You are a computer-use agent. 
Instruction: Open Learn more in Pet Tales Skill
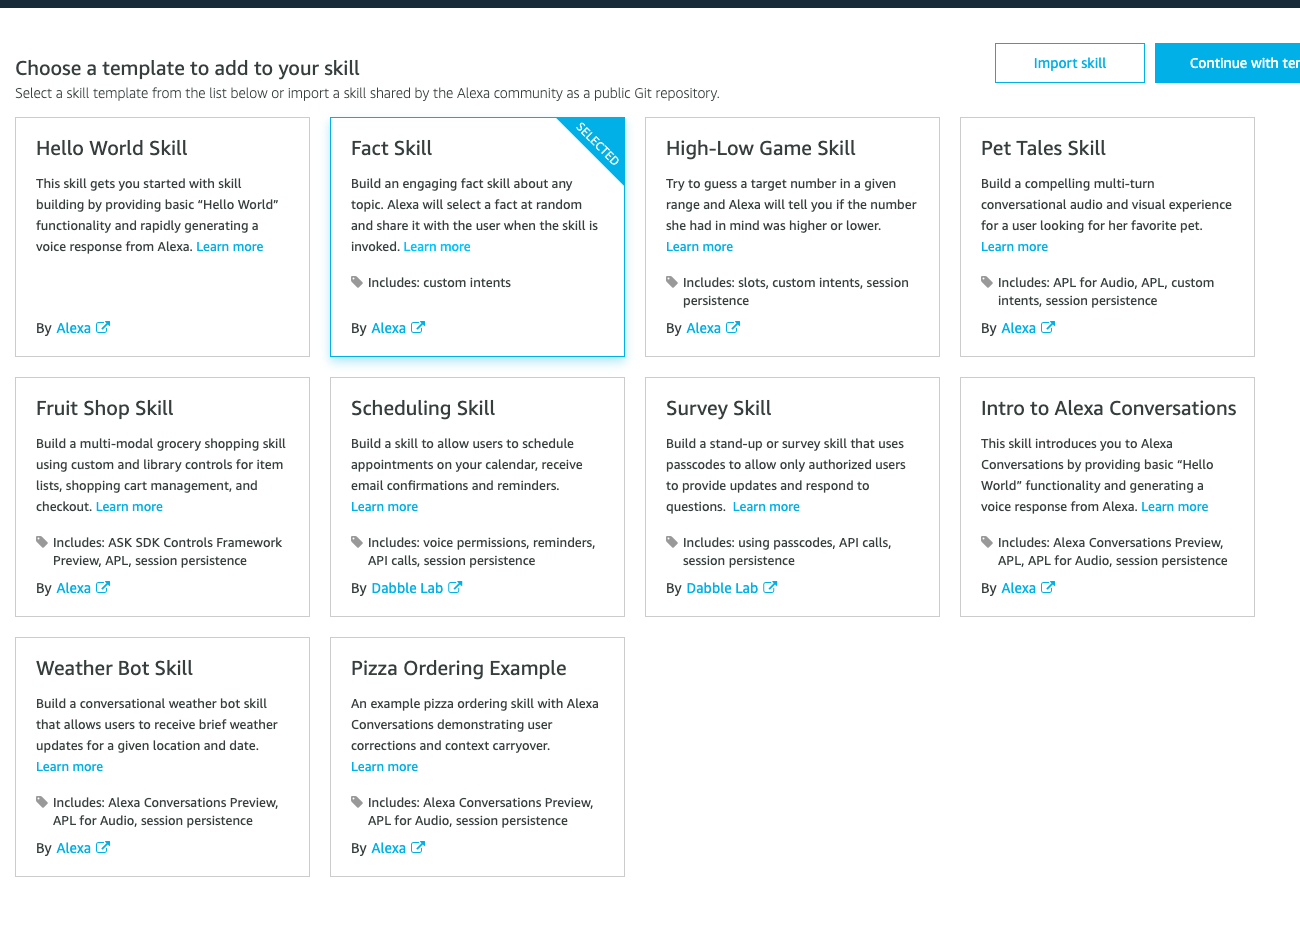point(1015,247)
